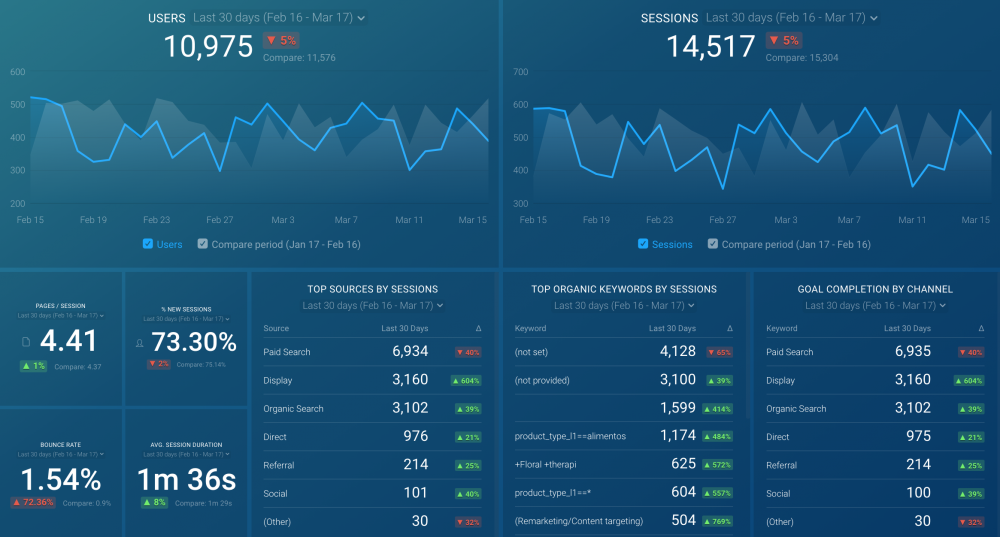Screen dimensions: 1000x537
Task: Click the red 5% decrease badge for Sessions
Action: click(x=784, y=41)
